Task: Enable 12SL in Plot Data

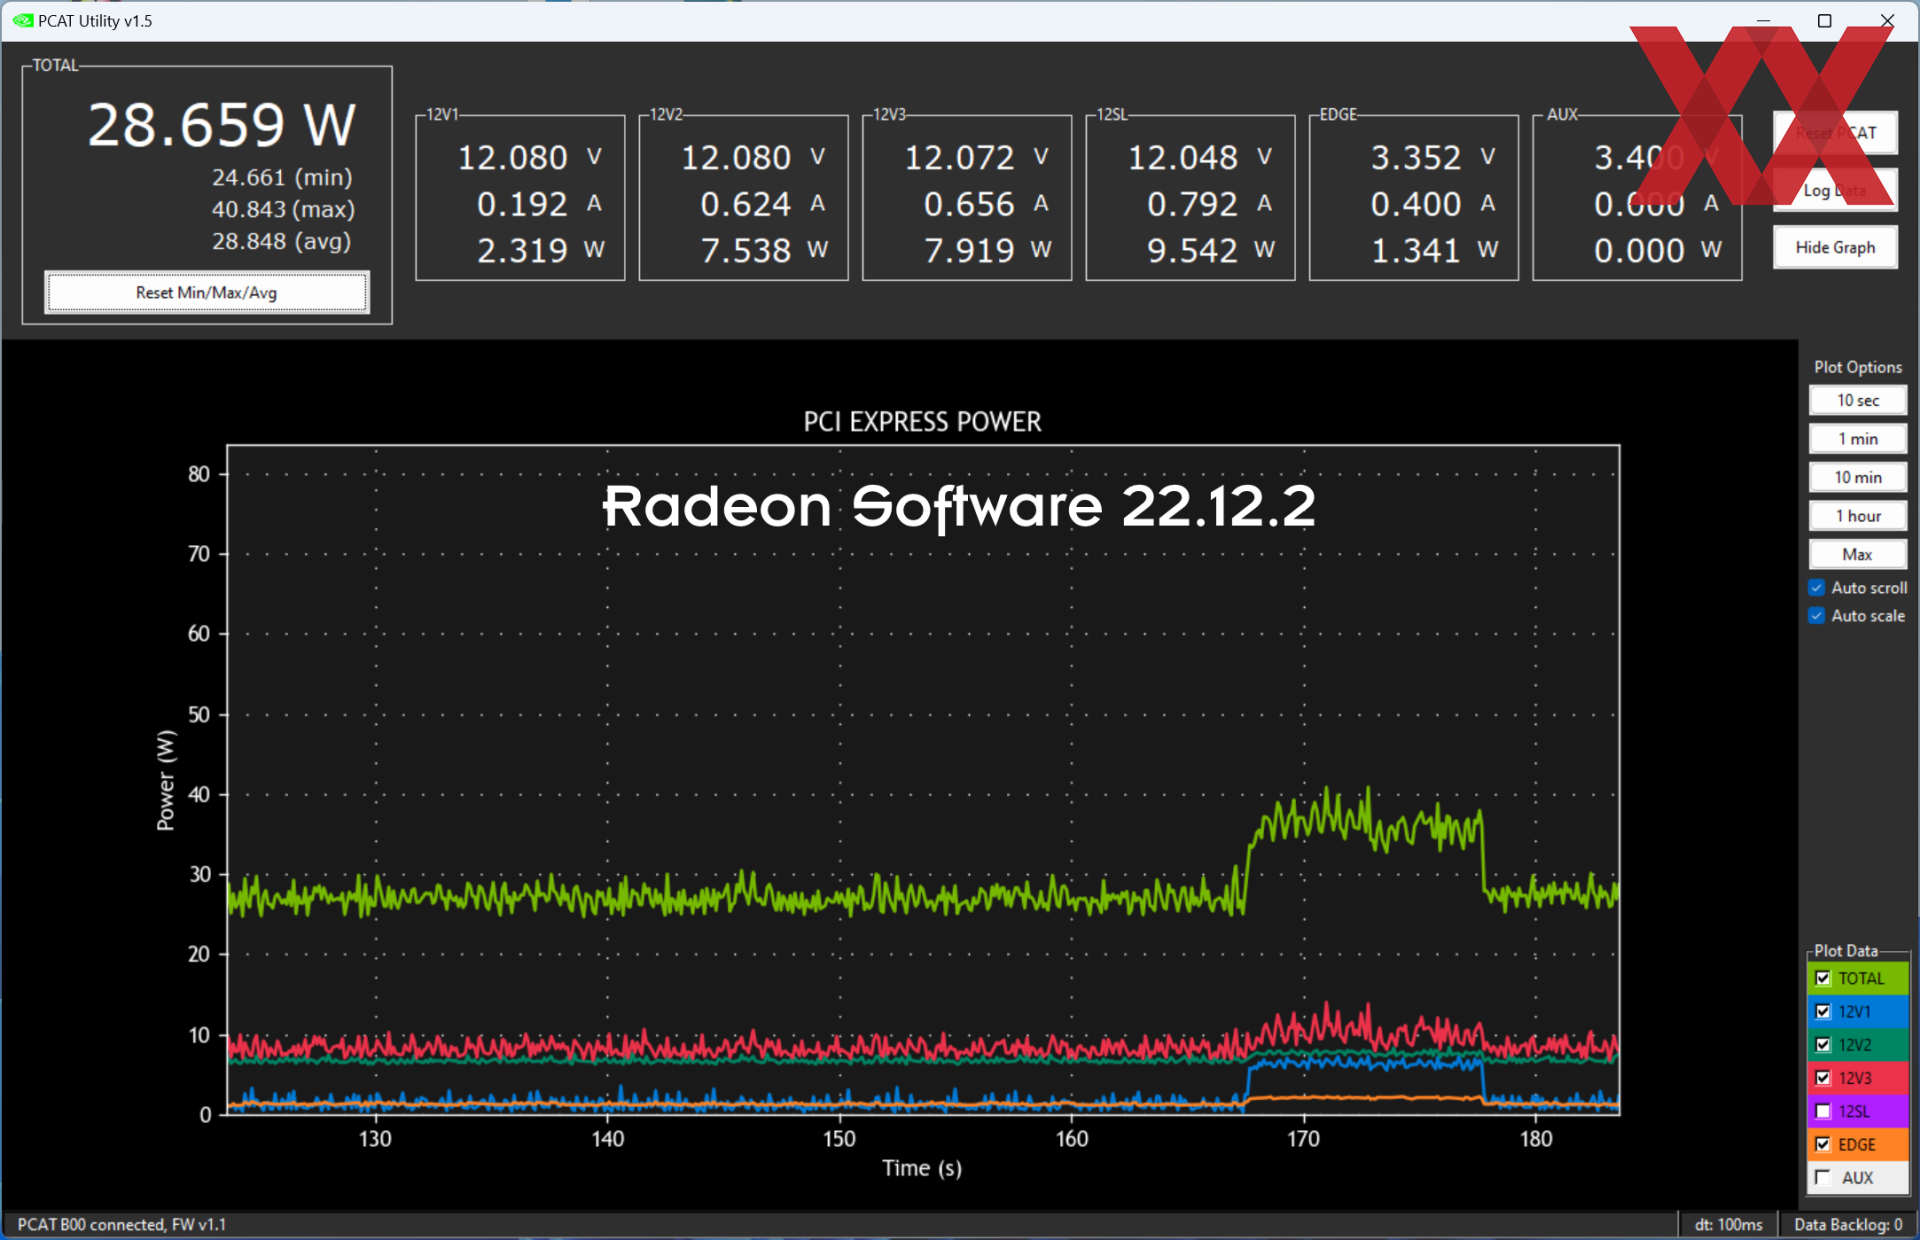Action: pos(1823,1111)
